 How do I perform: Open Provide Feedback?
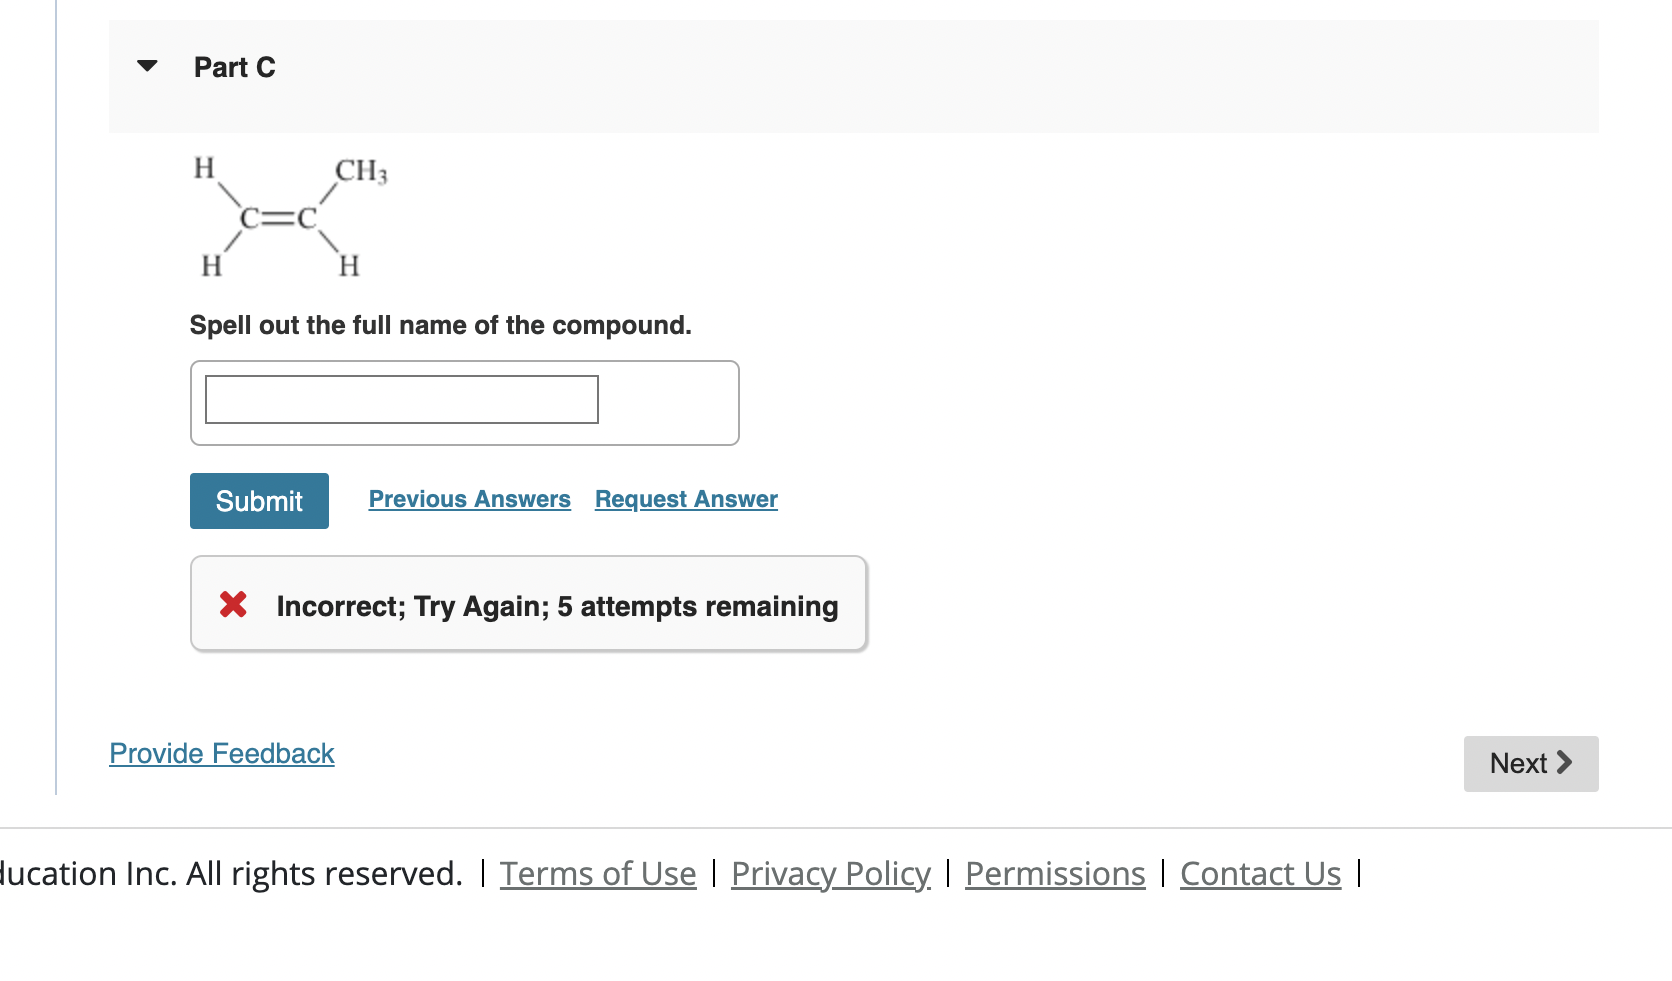(x=221, y=752)
